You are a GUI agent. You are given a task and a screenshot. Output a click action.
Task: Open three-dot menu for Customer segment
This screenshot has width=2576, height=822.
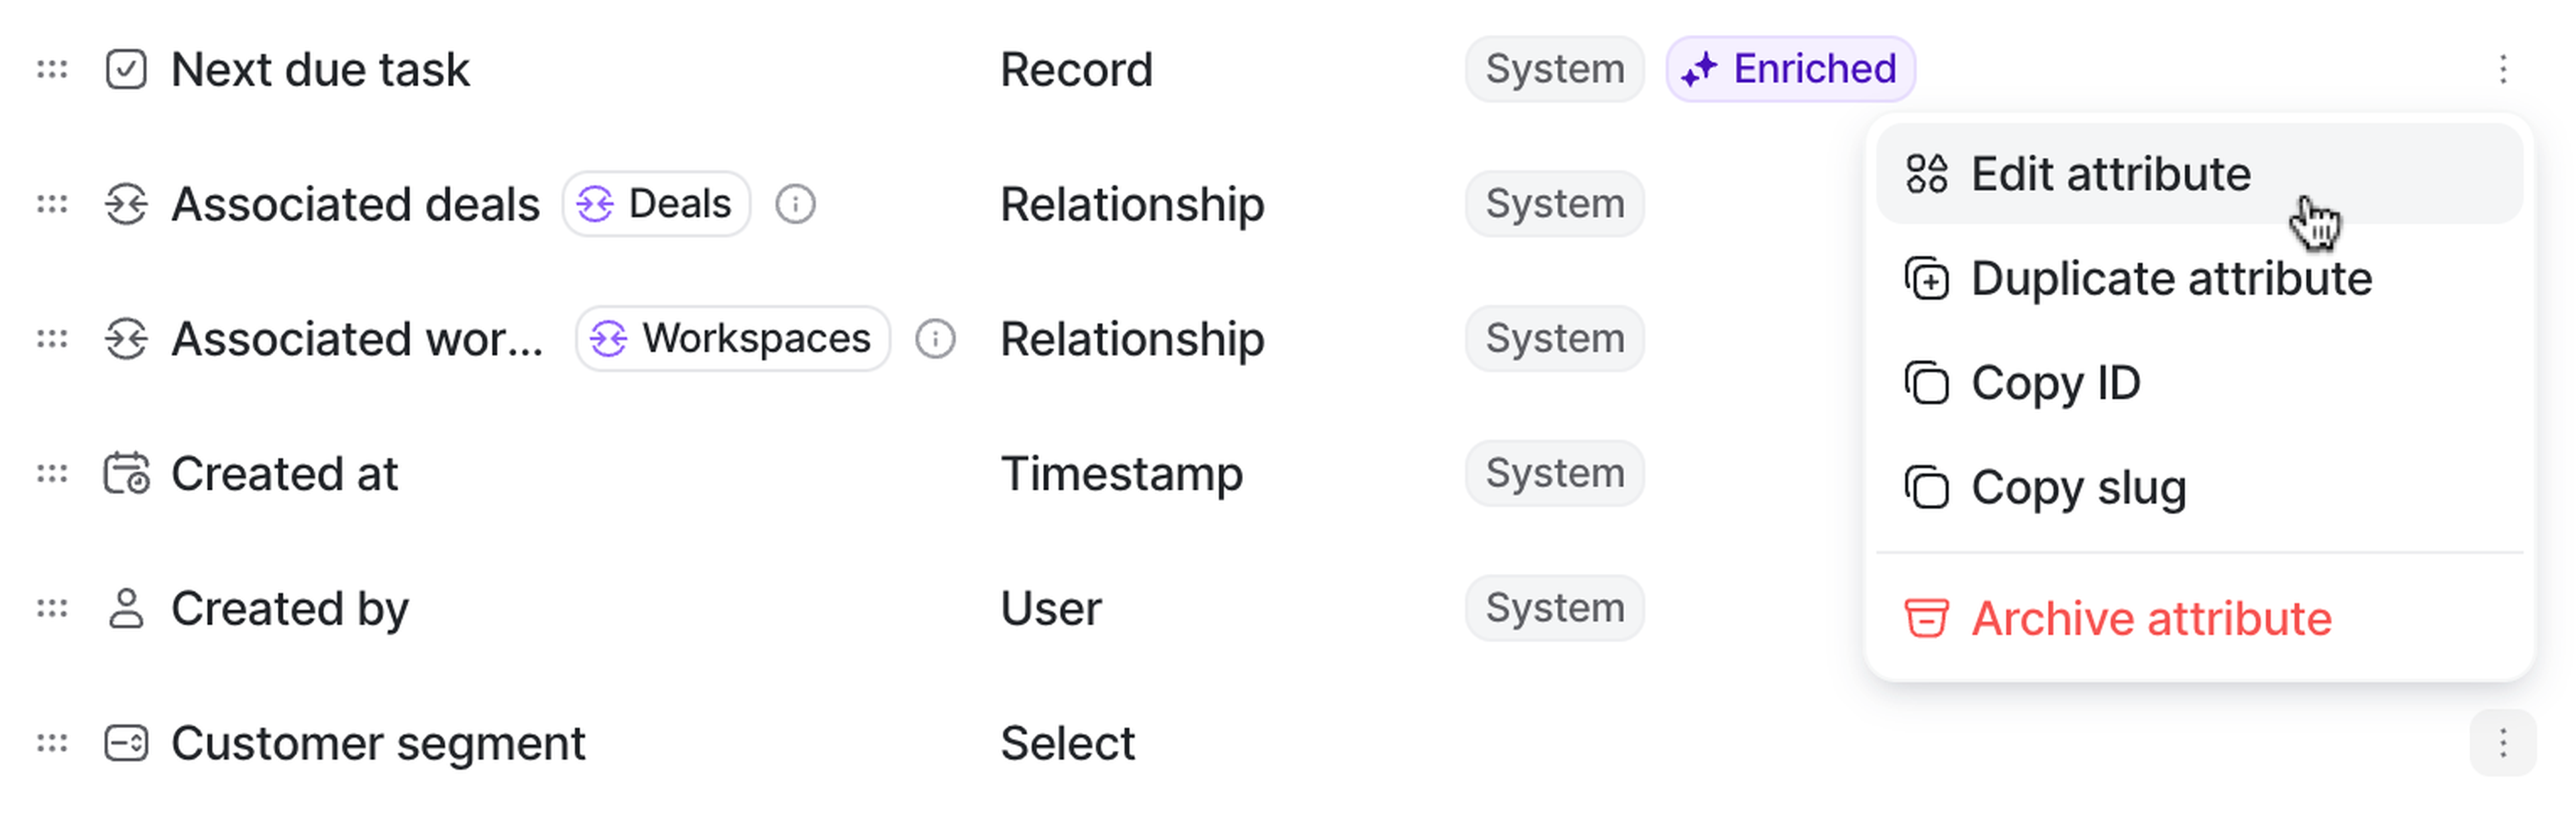point(2502,743)
